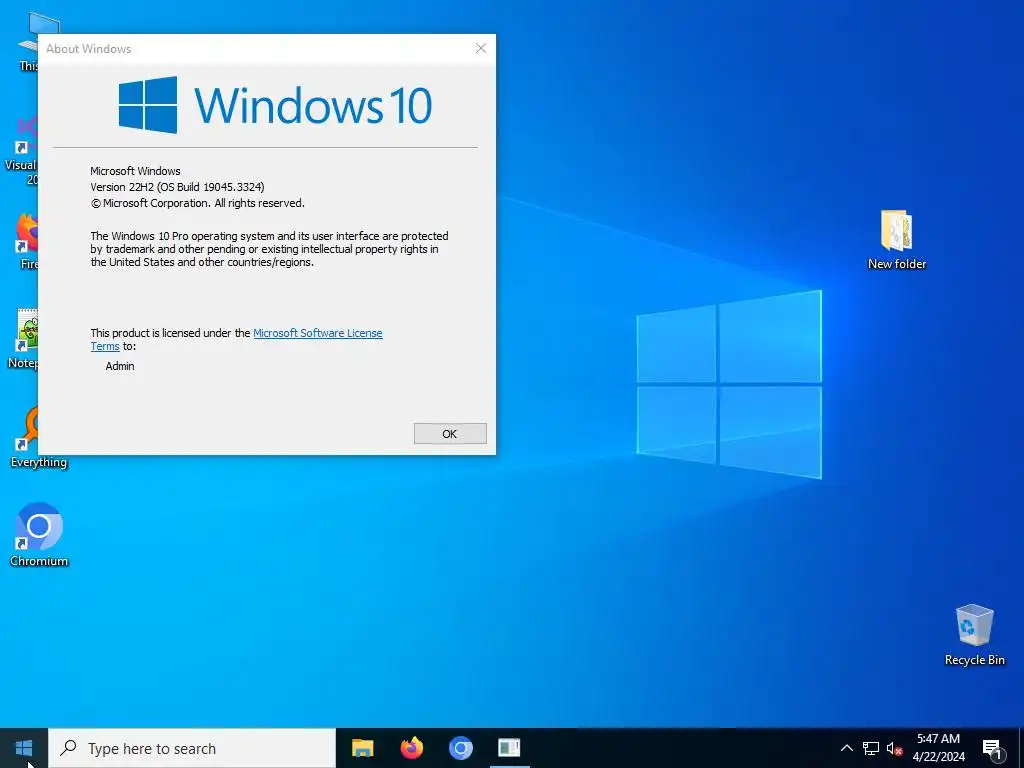Launch Firefox from the taskbar
Image resolution: width=1024 pixels, height=768 pixels.
point(411,748)
